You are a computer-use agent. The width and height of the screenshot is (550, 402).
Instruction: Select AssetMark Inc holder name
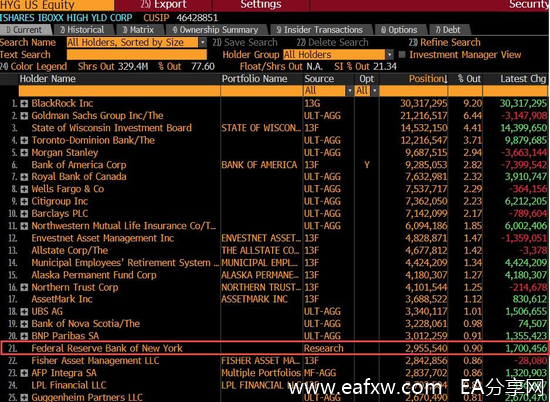coord(62,299)
